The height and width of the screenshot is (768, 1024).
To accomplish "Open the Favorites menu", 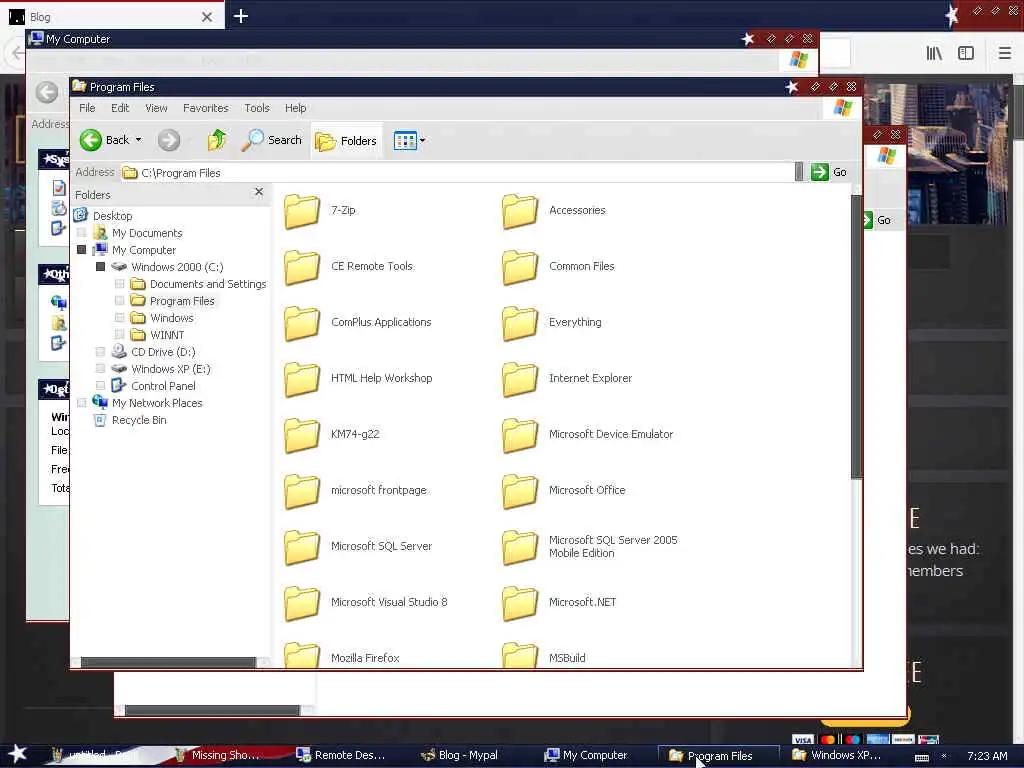I will [x=206, y=108].
